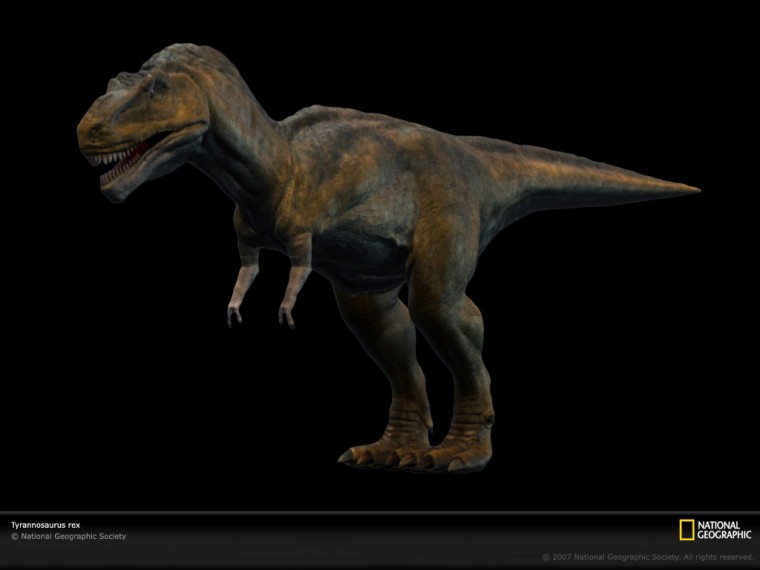Click the 2007 copyright notice text
760x570 pixels.
647,557
